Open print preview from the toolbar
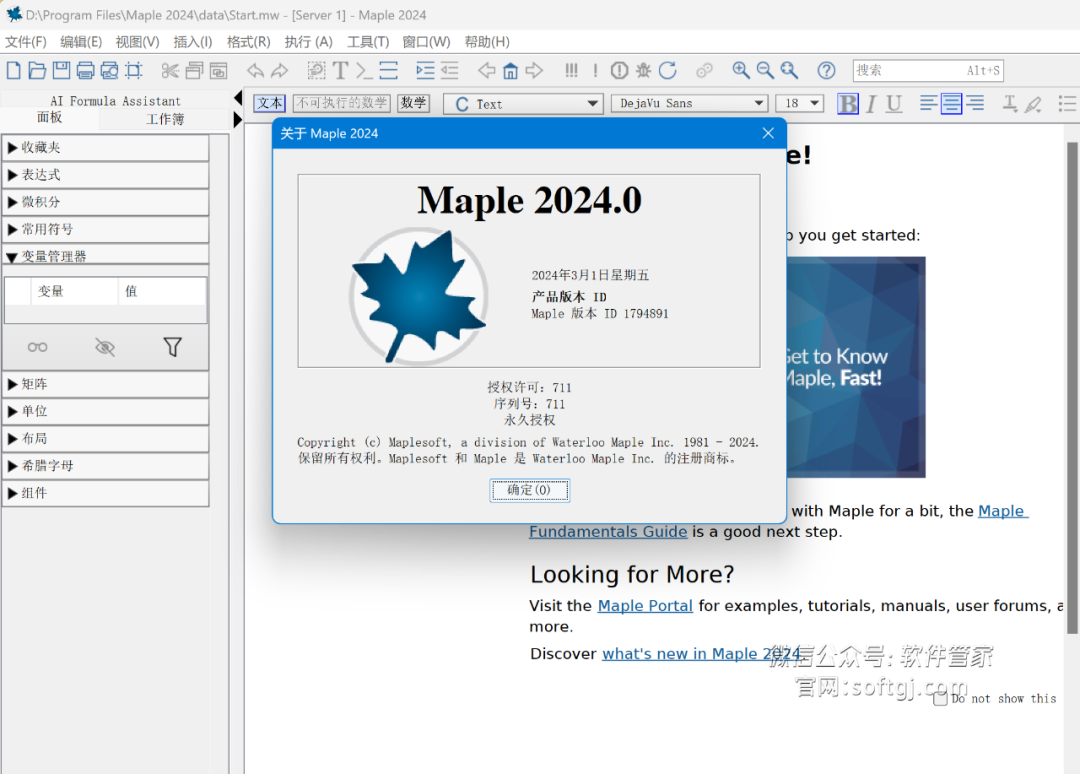 point(110,70)
